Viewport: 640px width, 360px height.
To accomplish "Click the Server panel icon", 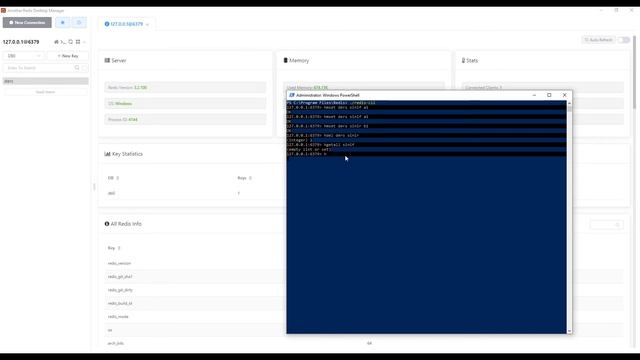I will tap(107, 60).
